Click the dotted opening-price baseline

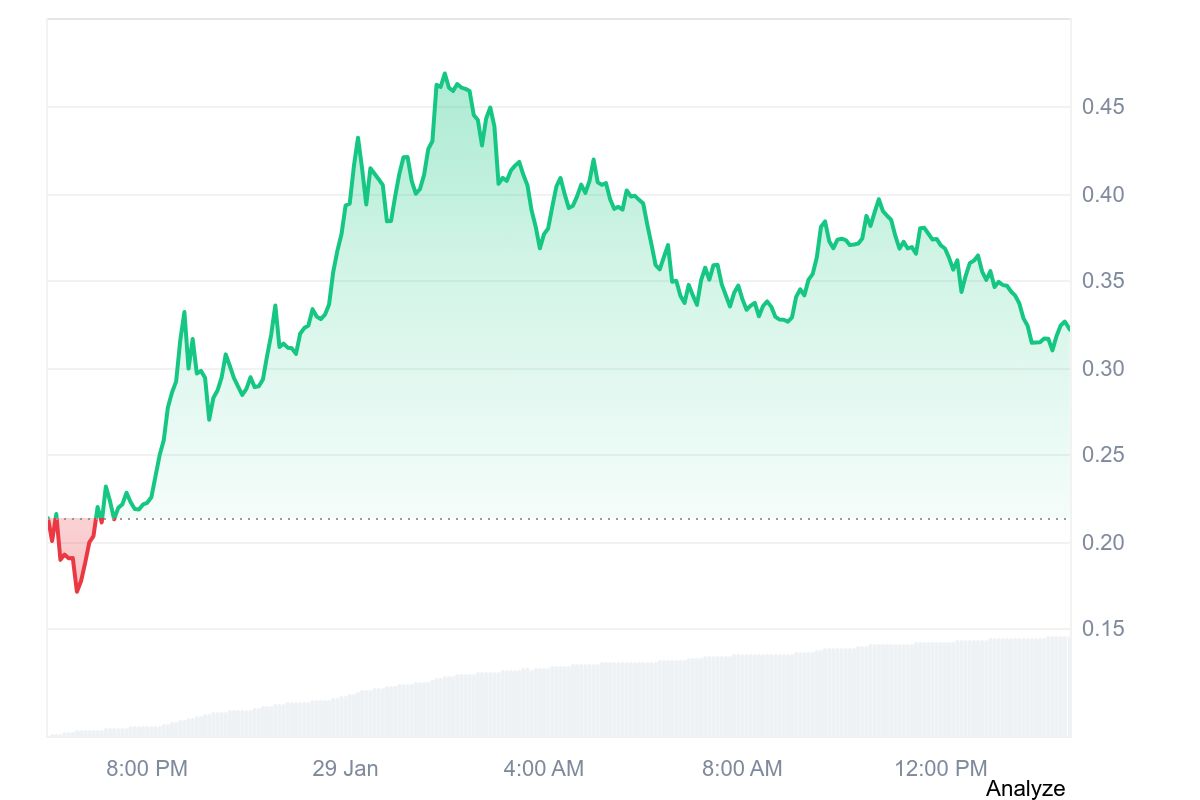(600, 519)
